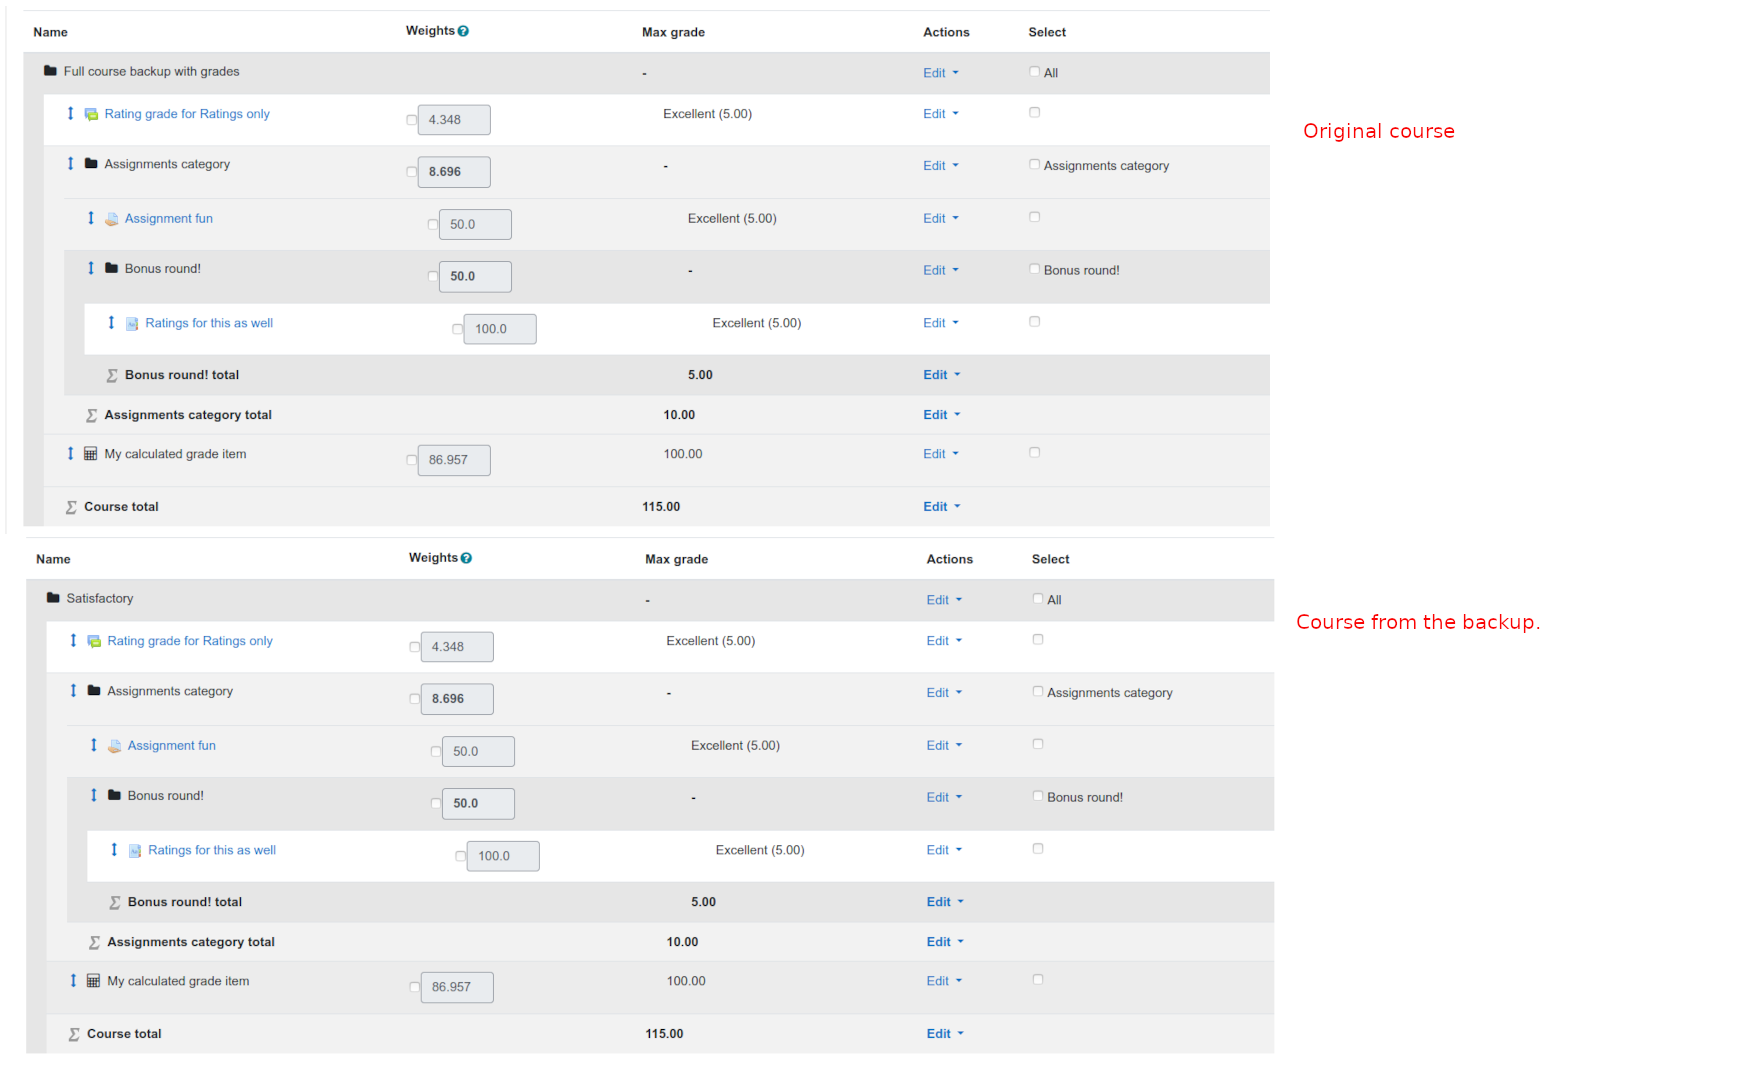
Task: Open Assignment fun link in Satisfactory table
Action: pos(172,745)
